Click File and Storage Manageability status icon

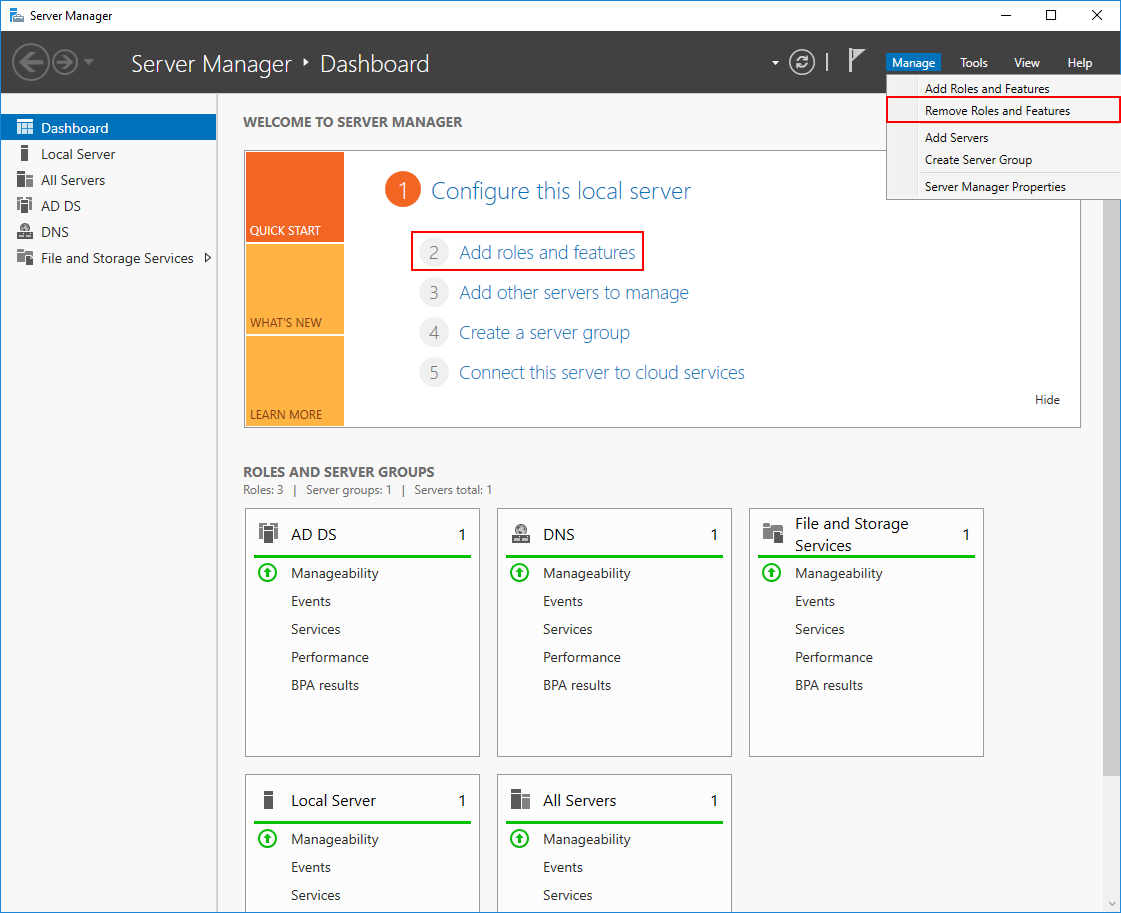771,573
